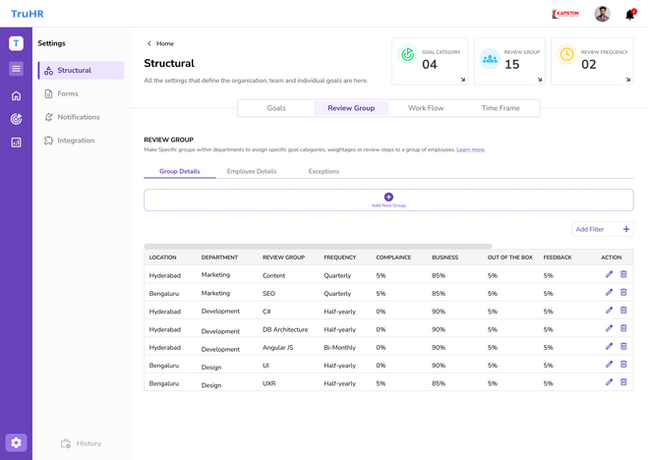Click the horizontal scrollbar above the table
This screenshot has width=648, height=460.
(x=318, y=245)
